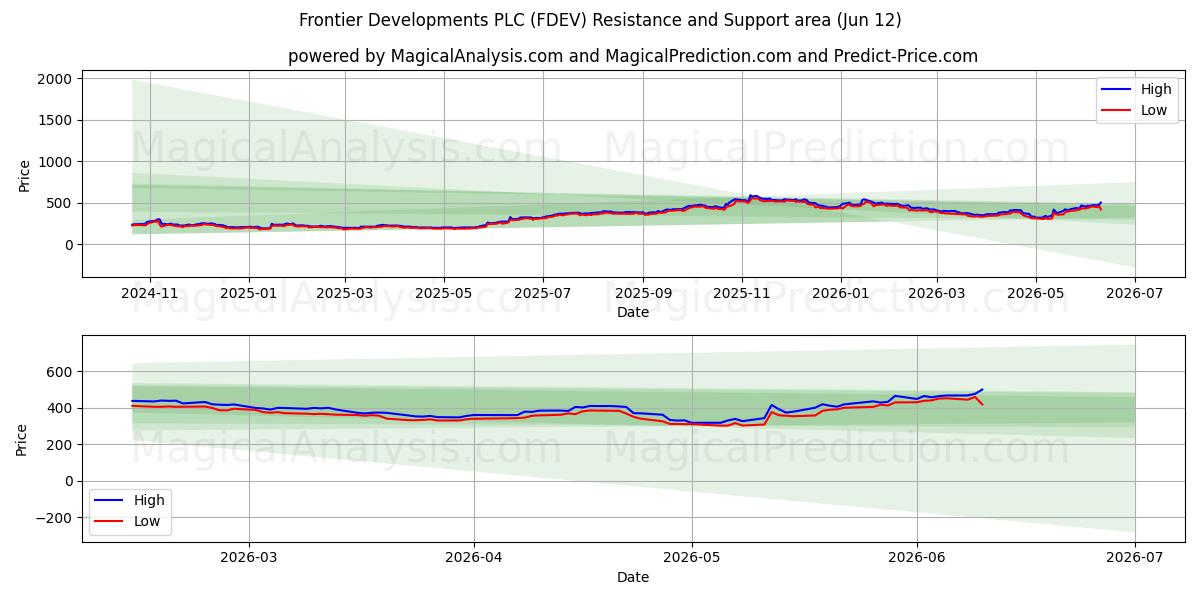Click the '−200' y-axis label on bottom chart

tap(56, 518)
